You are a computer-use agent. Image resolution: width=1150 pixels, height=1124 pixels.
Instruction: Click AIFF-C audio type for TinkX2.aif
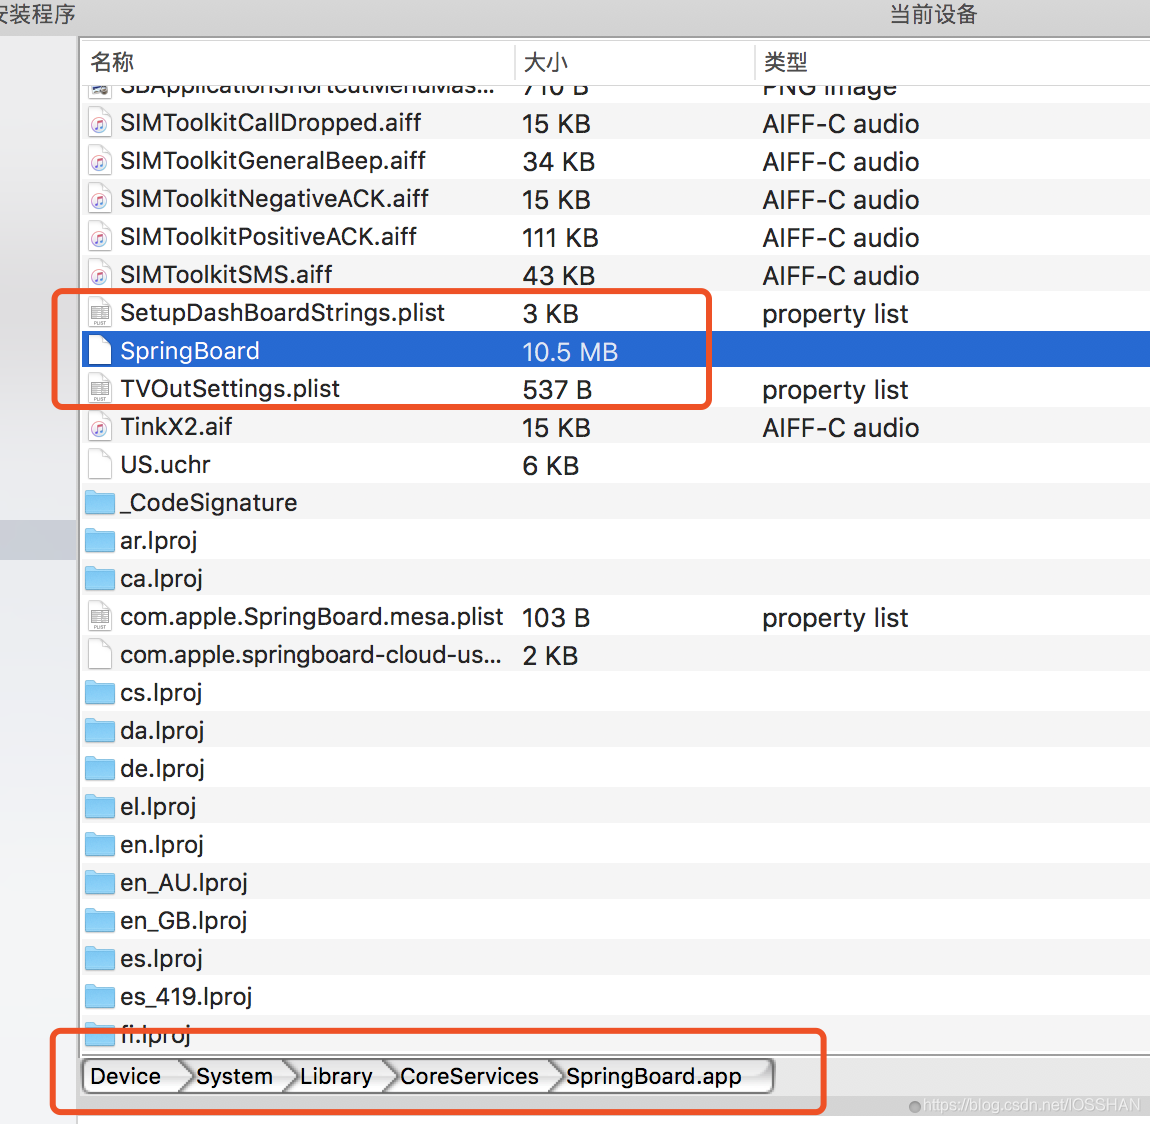[840, 427]
